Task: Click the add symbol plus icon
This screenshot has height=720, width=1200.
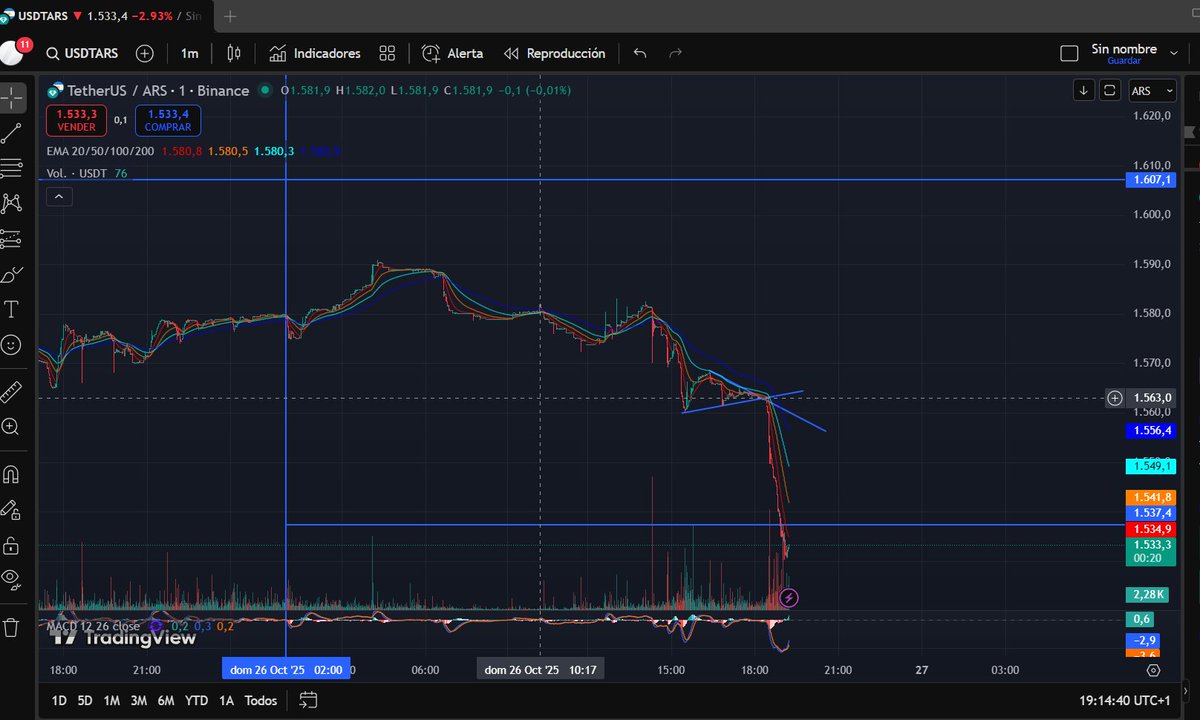Action: [145, 53]
